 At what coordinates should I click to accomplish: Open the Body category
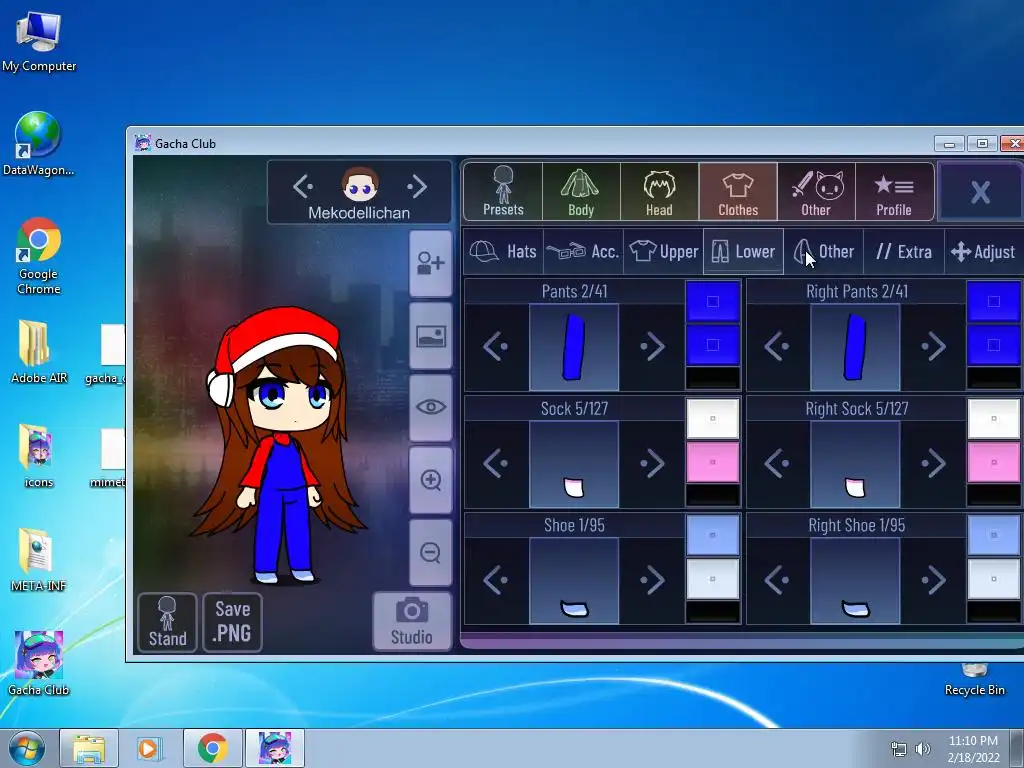coord(581,191)
